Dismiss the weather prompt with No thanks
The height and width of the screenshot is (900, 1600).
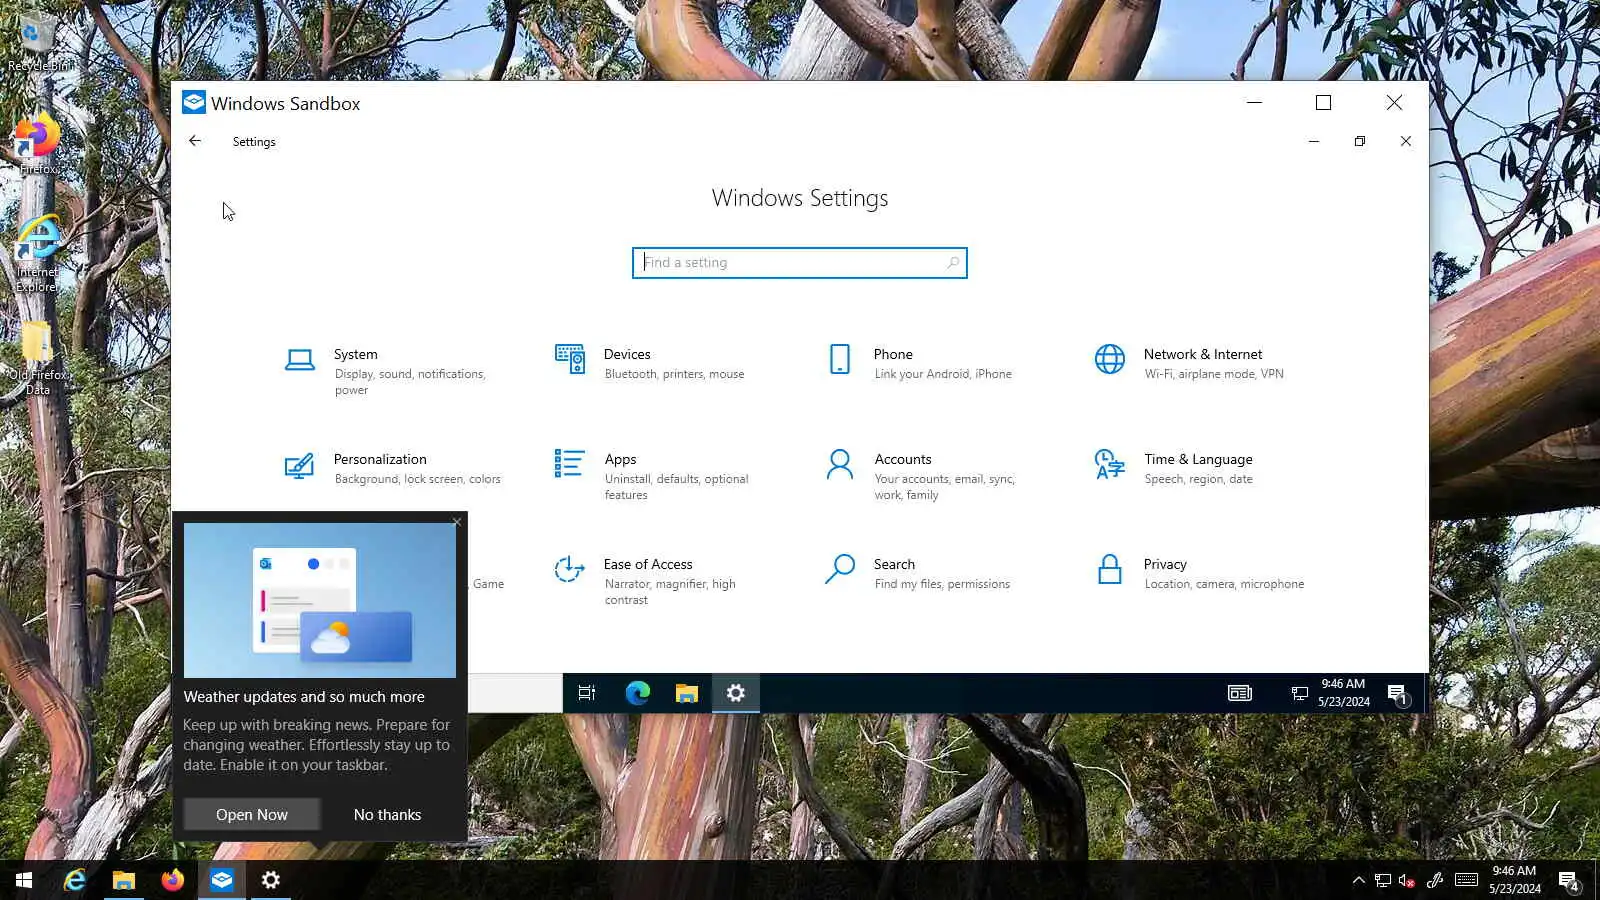click(388, 815)
